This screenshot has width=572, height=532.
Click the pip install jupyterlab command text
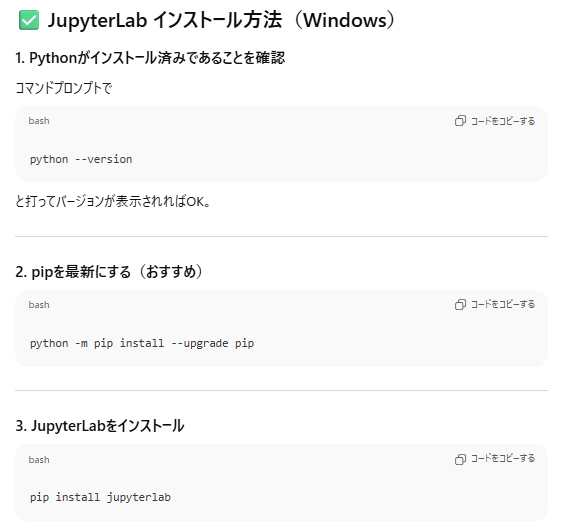click(100, 497)
